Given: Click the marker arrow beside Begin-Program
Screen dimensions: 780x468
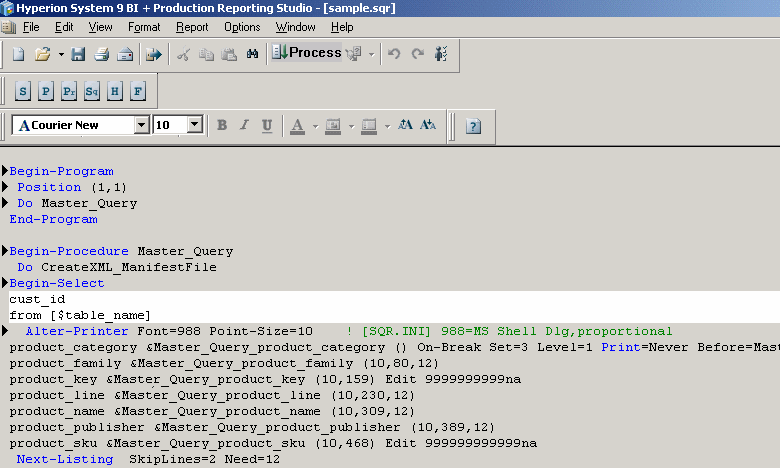Looking at the screenshot, I should pos(5,171).
